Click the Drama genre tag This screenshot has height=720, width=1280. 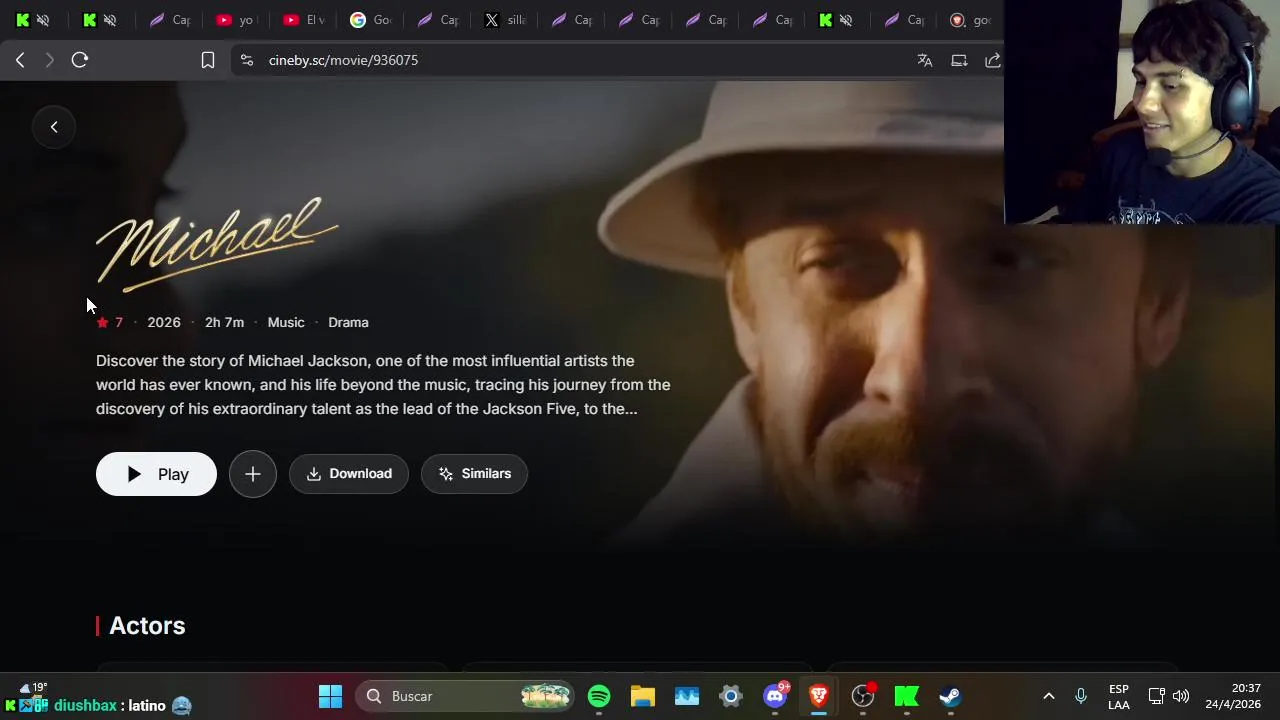coord(348,322)
